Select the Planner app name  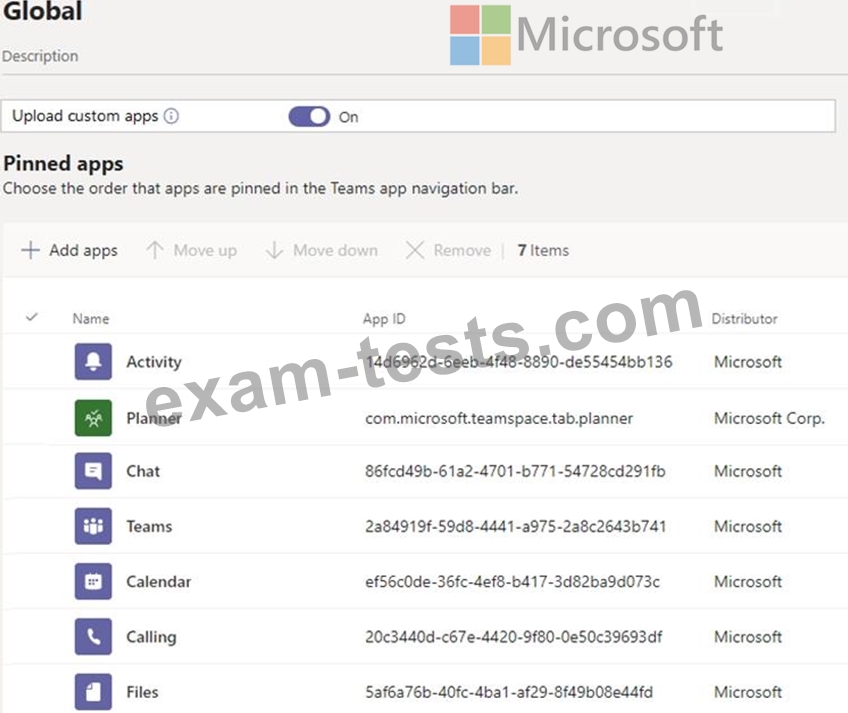tap(154, 418)
